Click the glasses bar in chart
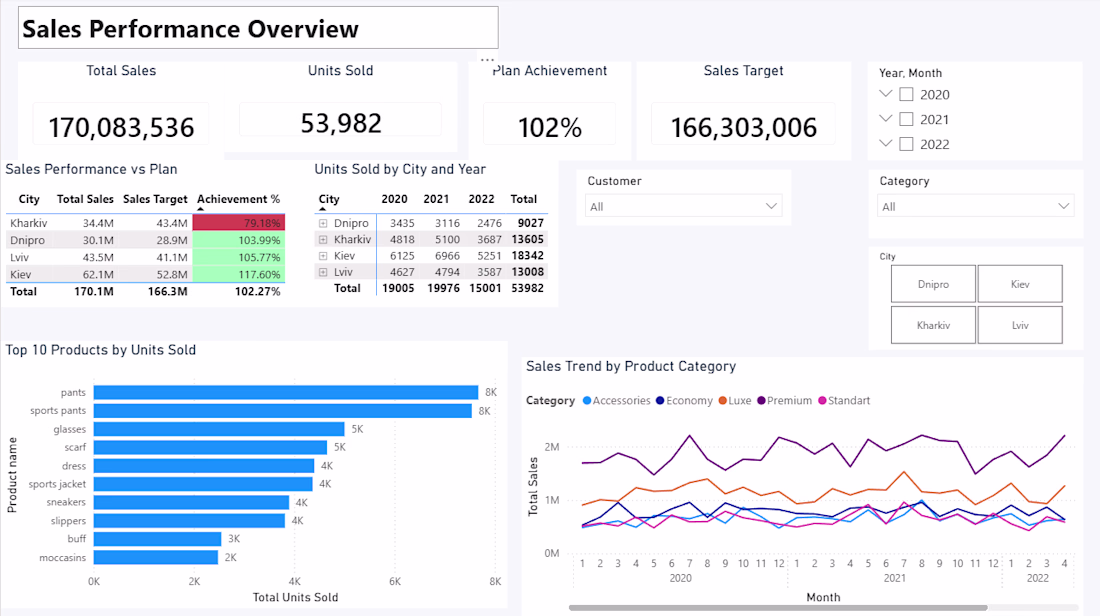The width and height of the screenshot is (1100, 616). 219,429
